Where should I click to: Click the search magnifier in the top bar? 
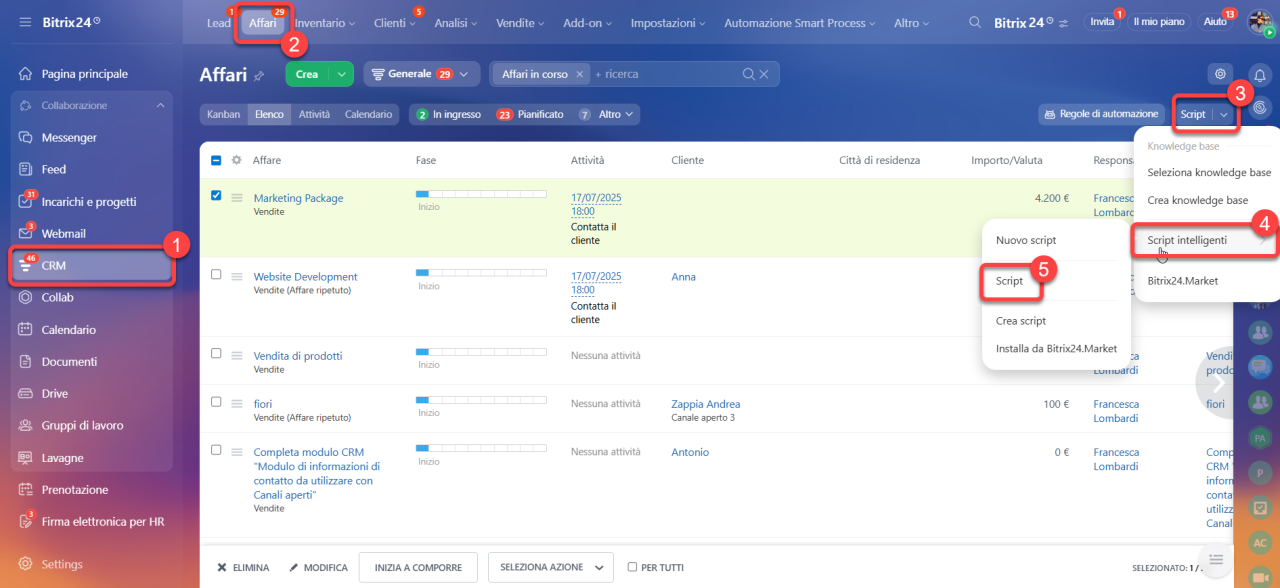point(976,22)
